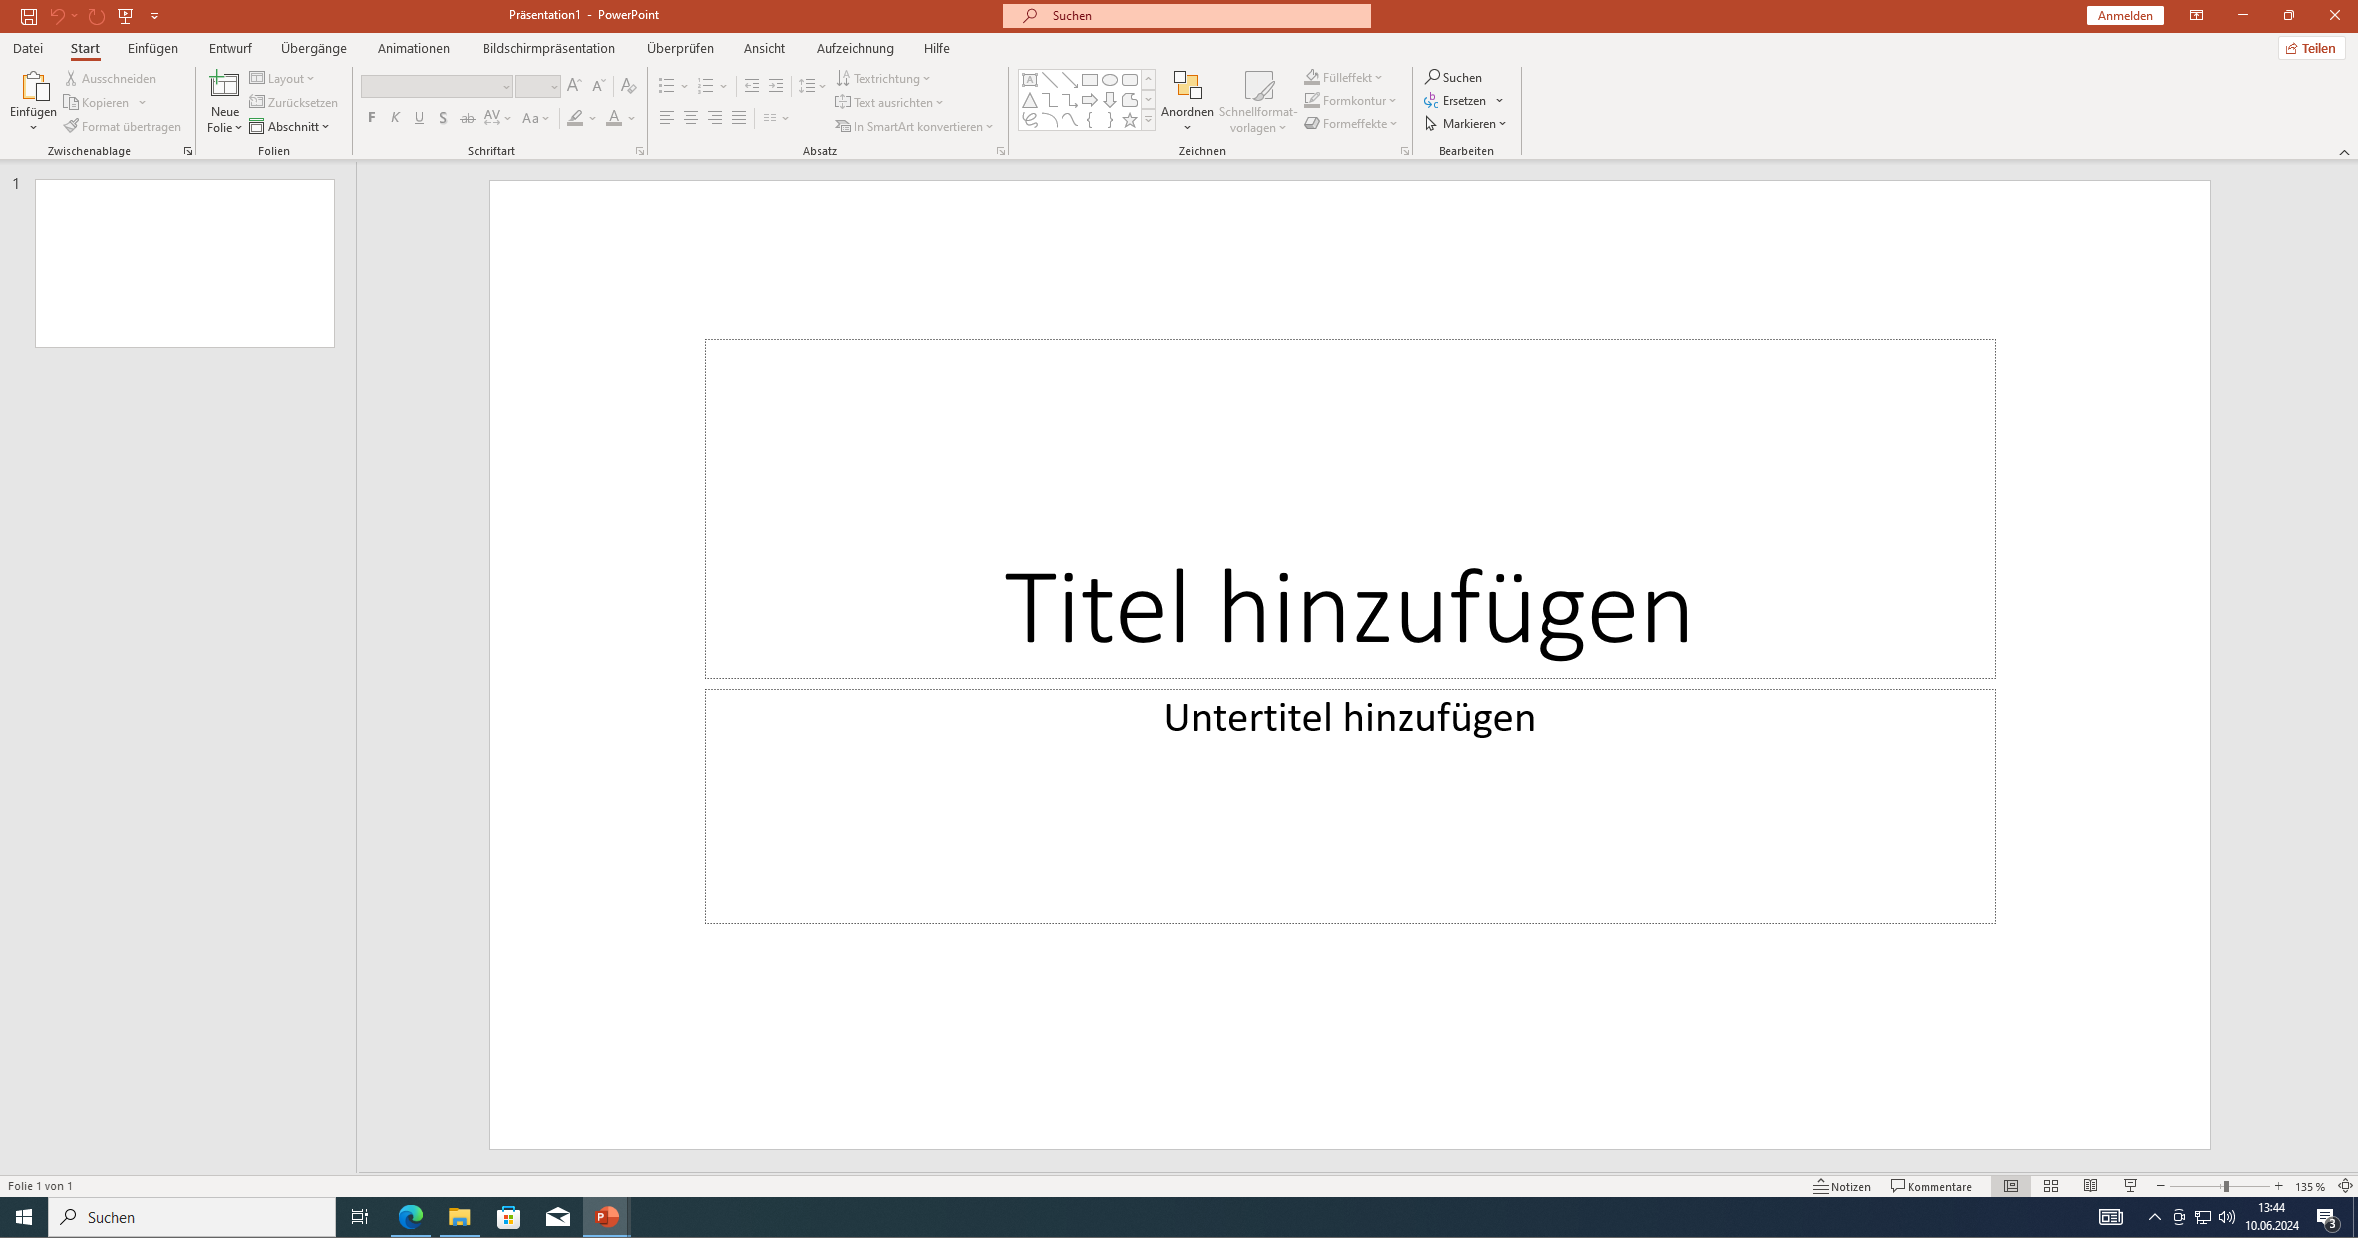Click the Anmelden button
2358x1238 pixels.
click(2125, 16)
